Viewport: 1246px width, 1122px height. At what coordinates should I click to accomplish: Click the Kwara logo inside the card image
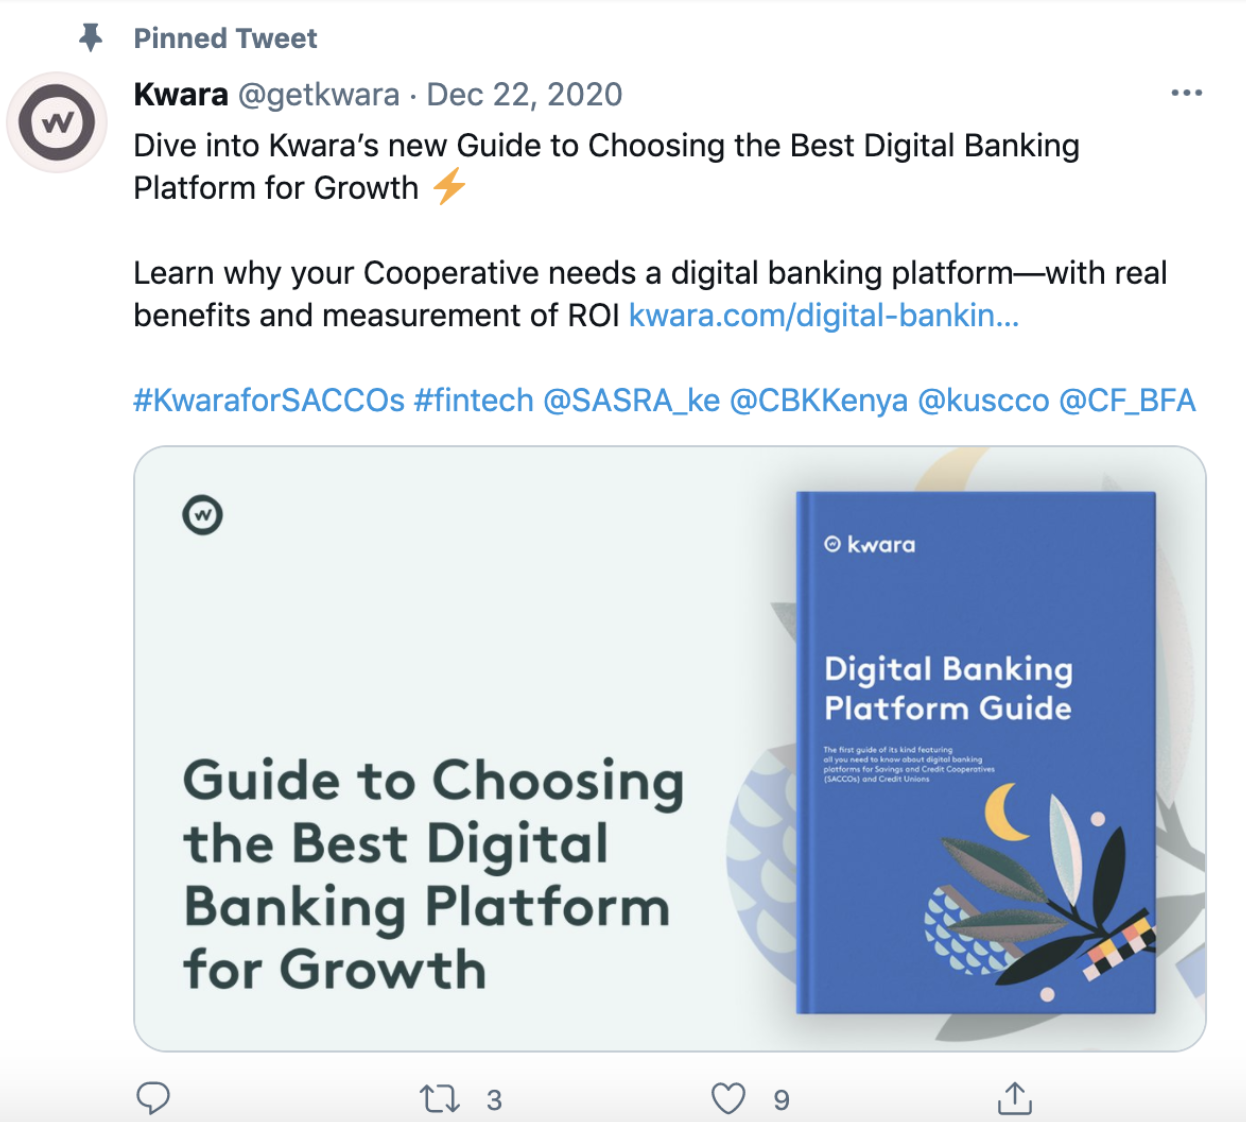203,515
